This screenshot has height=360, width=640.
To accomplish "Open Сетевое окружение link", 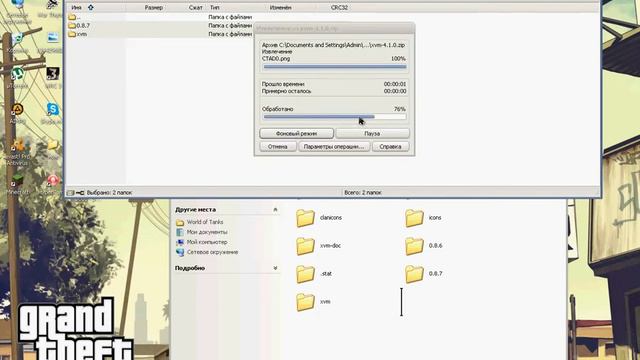I will [x=212, y=252].
